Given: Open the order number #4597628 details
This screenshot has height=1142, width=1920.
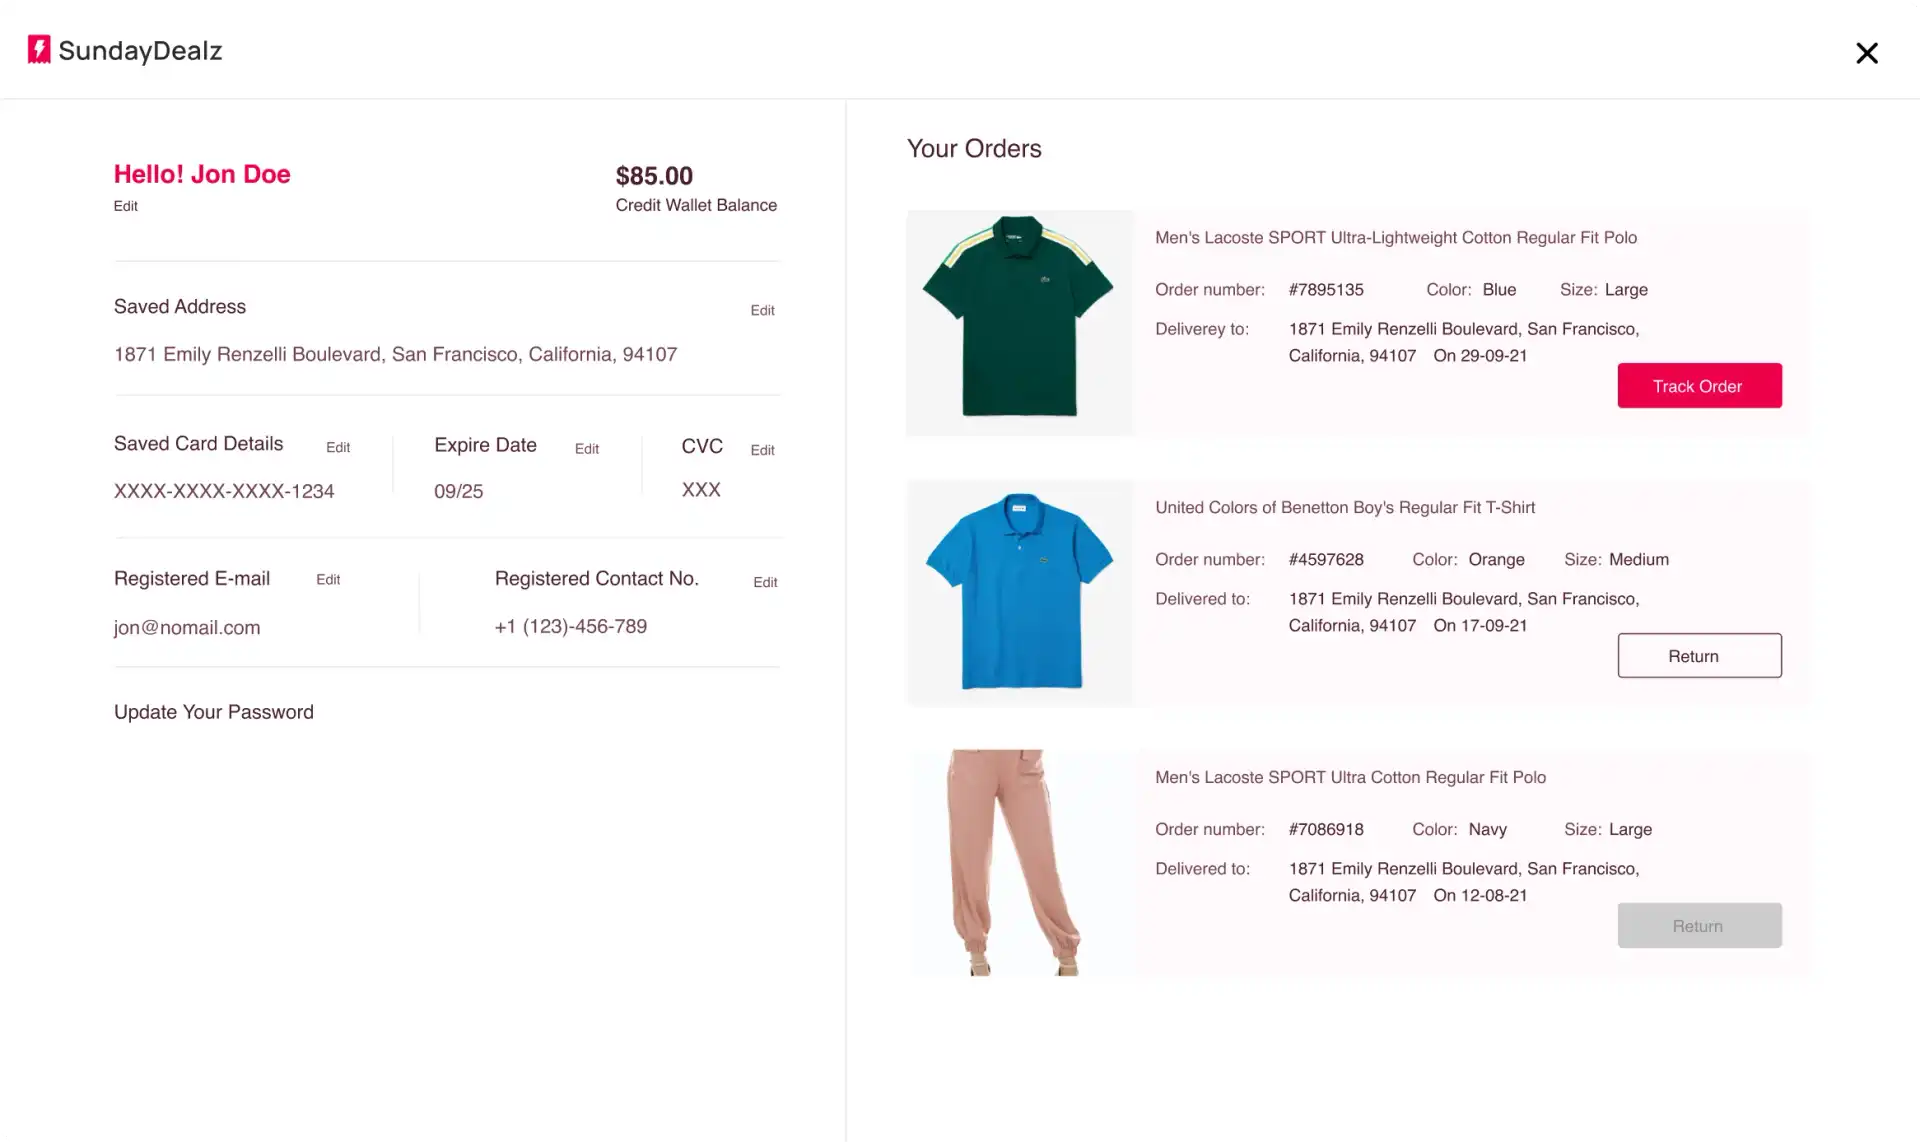Looking at the screenshot, I should tap(1326, 559).
